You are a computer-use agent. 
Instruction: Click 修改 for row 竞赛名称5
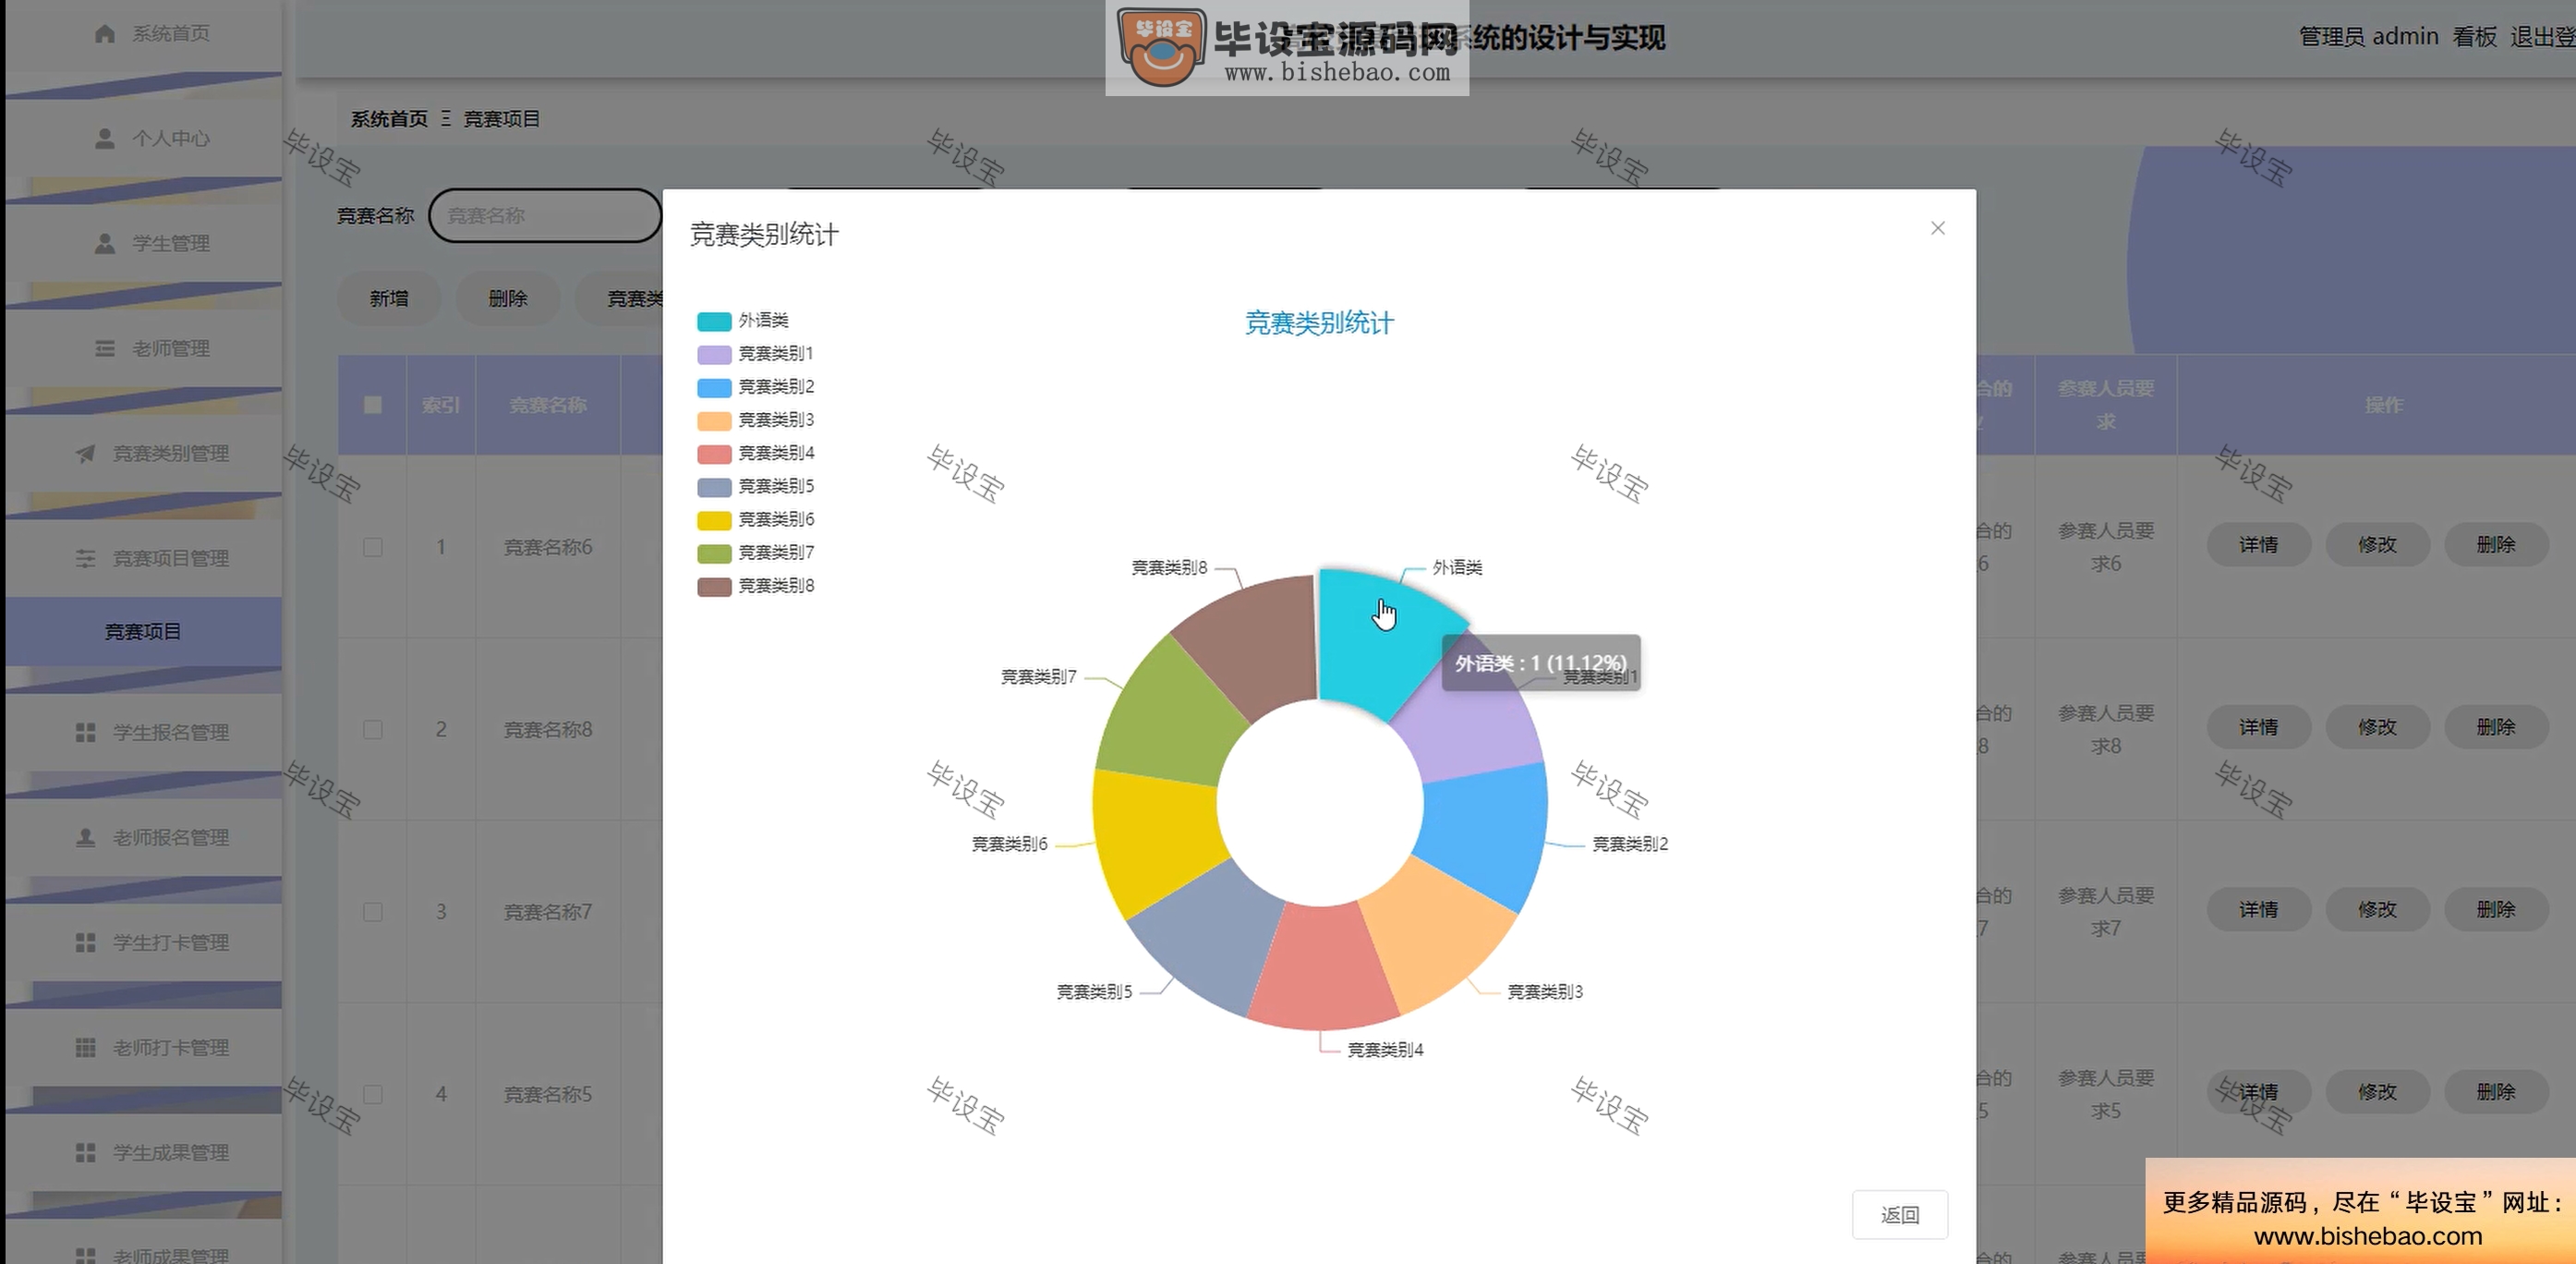tap(2377, 1092)
